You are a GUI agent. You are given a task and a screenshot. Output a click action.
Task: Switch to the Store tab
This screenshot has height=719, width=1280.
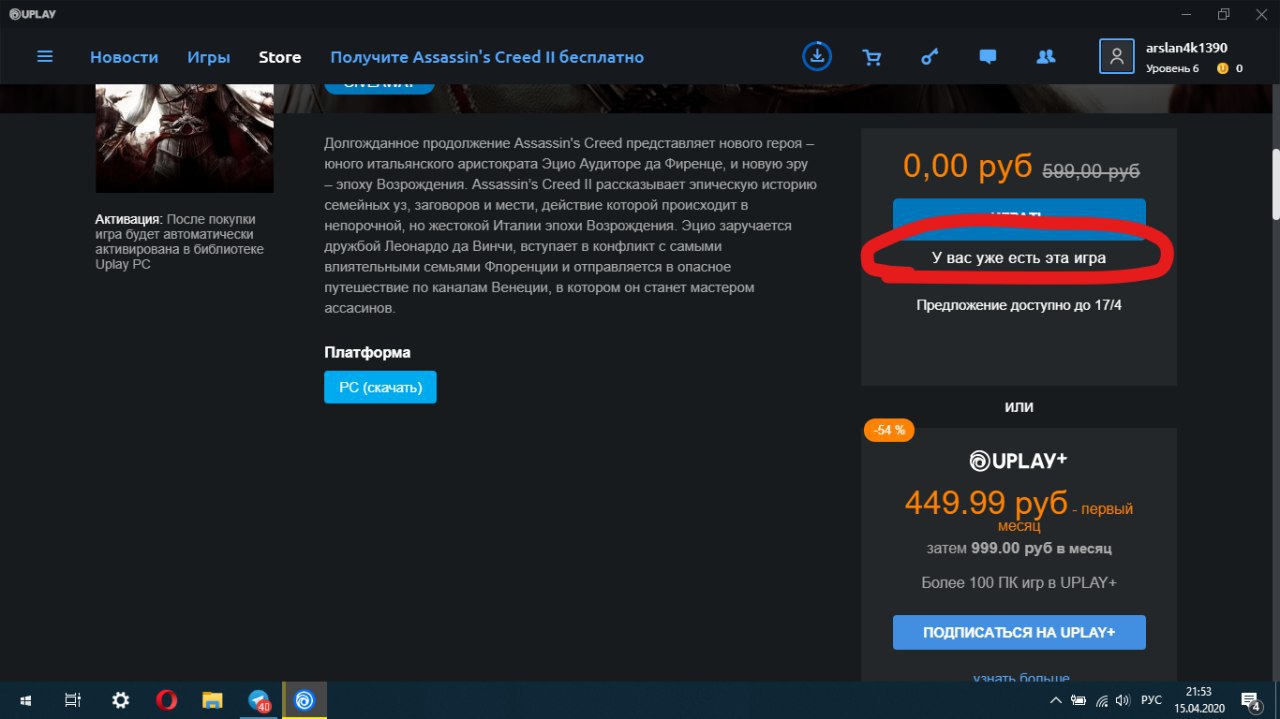click(280, 57)
